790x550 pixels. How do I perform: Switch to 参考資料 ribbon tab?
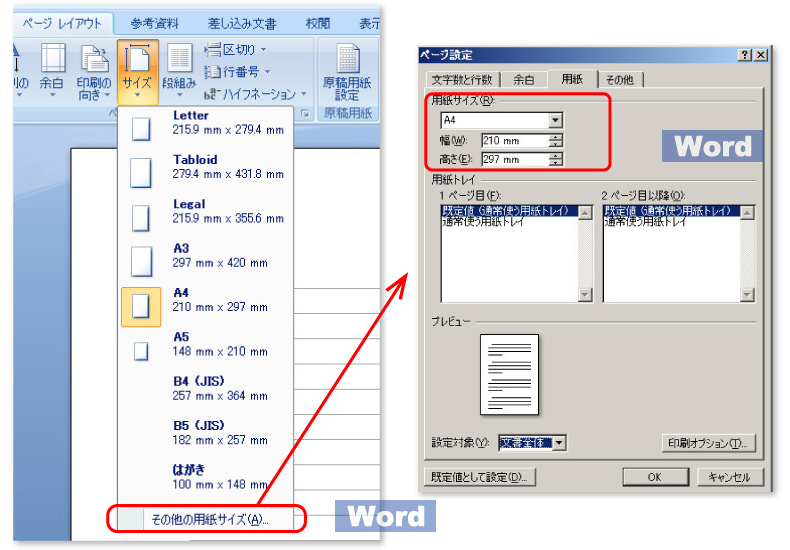154,24
